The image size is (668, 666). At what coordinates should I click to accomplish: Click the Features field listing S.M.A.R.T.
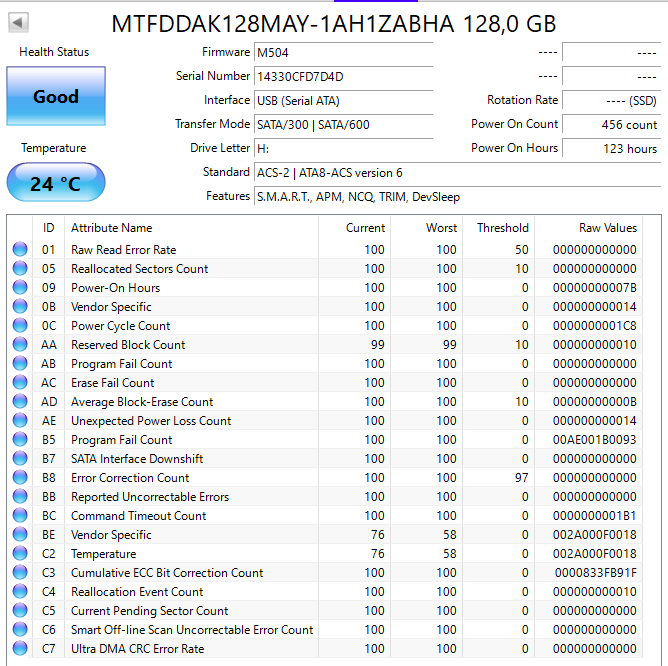point(456,197)
